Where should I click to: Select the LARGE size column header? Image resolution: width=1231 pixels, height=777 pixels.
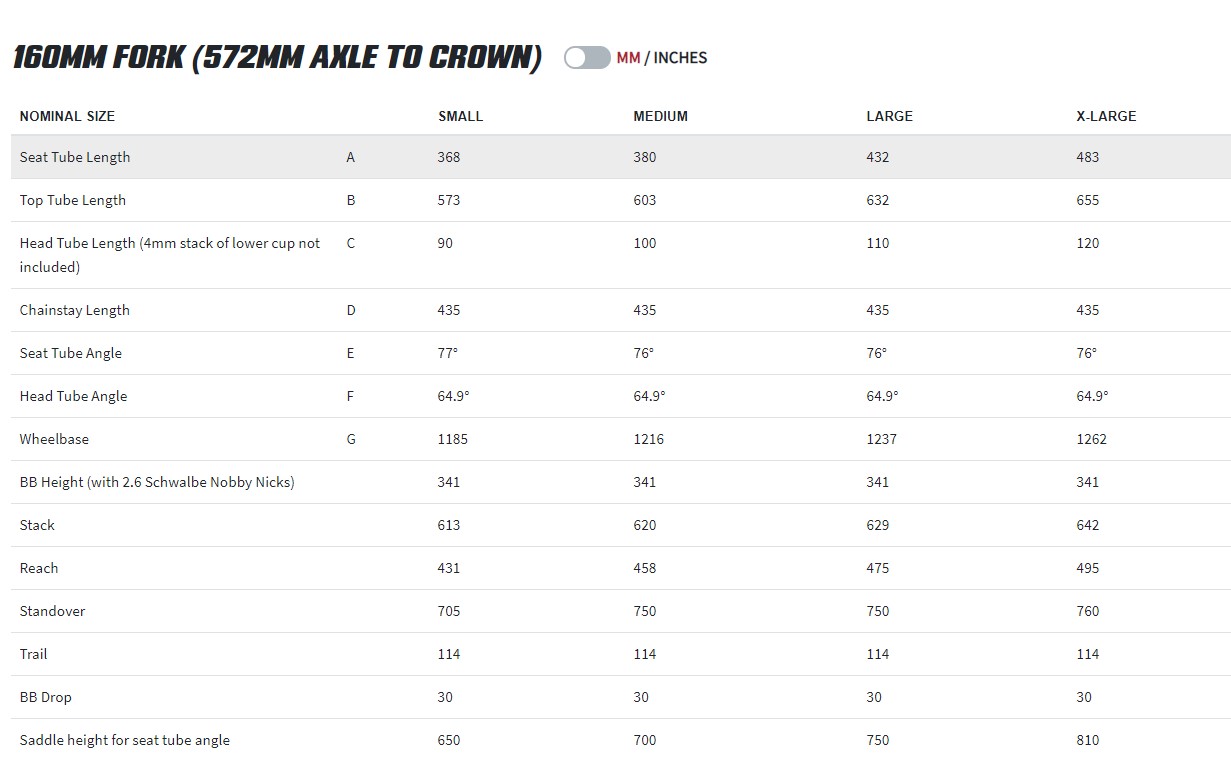coord(889,116)
